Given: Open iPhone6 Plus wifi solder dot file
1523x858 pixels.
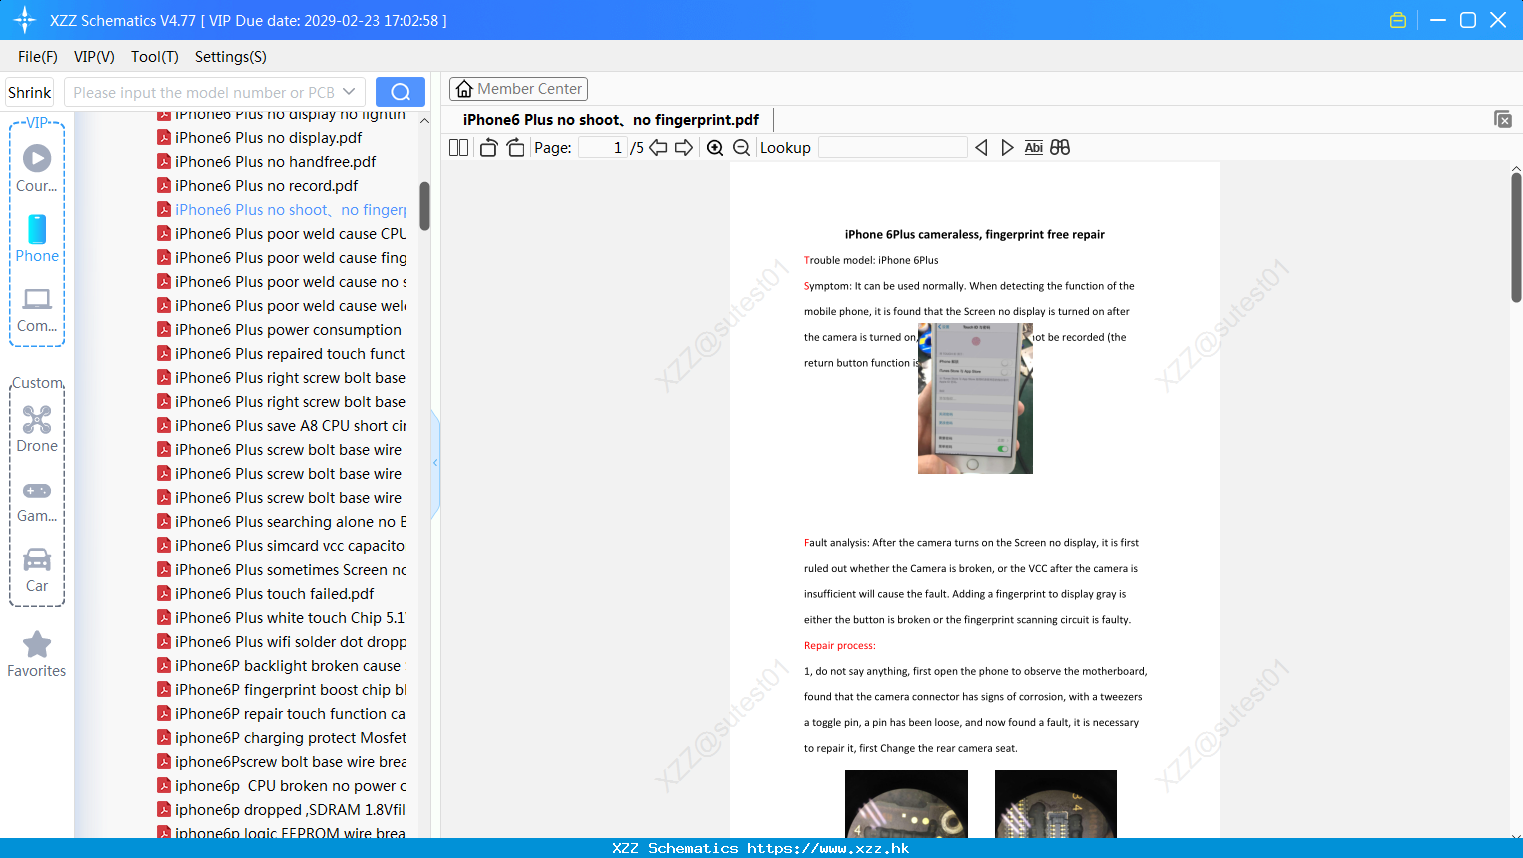Looking at the screenshot, I should (290, 642).
